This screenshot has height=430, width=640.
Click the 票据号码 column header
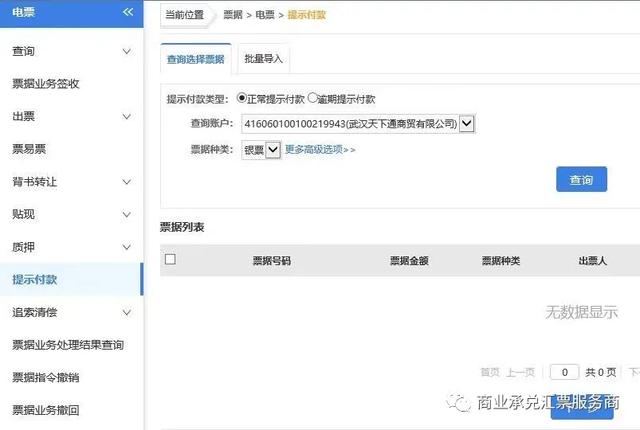[272, 261]
